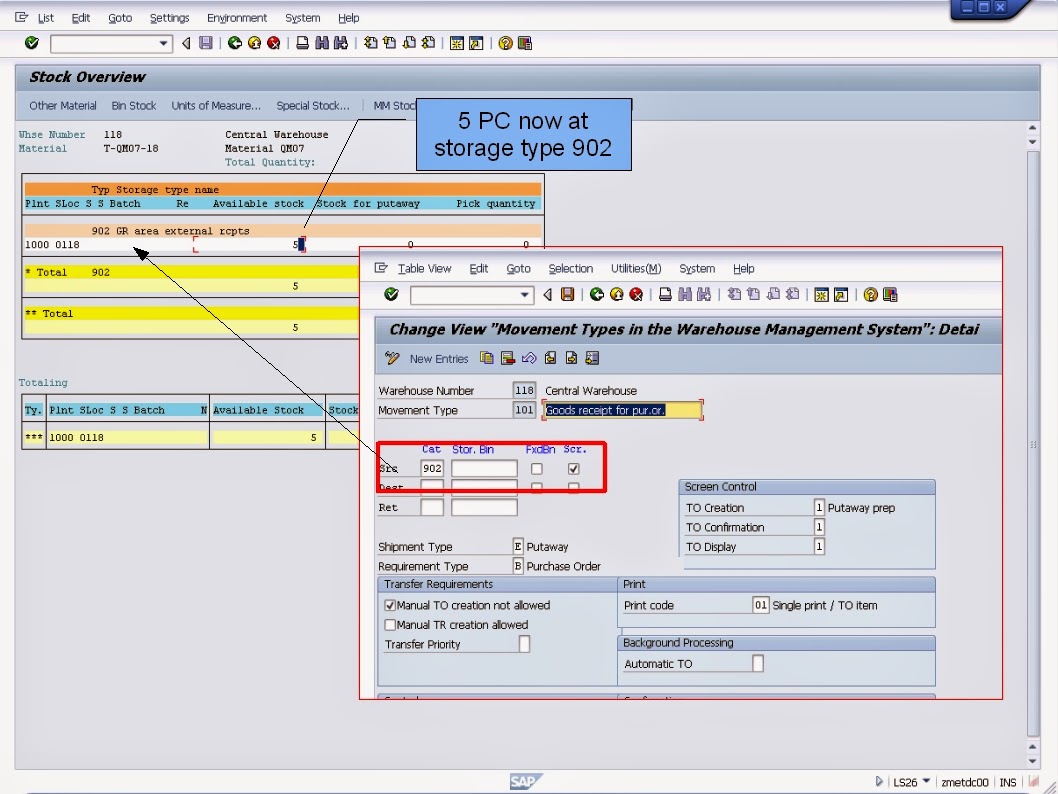Click the Find binoculars icon in Stock Overview toolbar
The image size is (1058, 794).
point(322,43)
